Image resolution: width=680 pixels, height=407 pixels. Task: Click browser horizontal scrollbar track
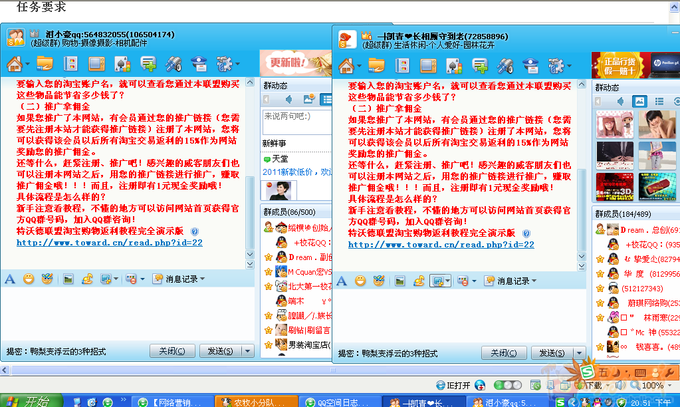coord(334,370)
